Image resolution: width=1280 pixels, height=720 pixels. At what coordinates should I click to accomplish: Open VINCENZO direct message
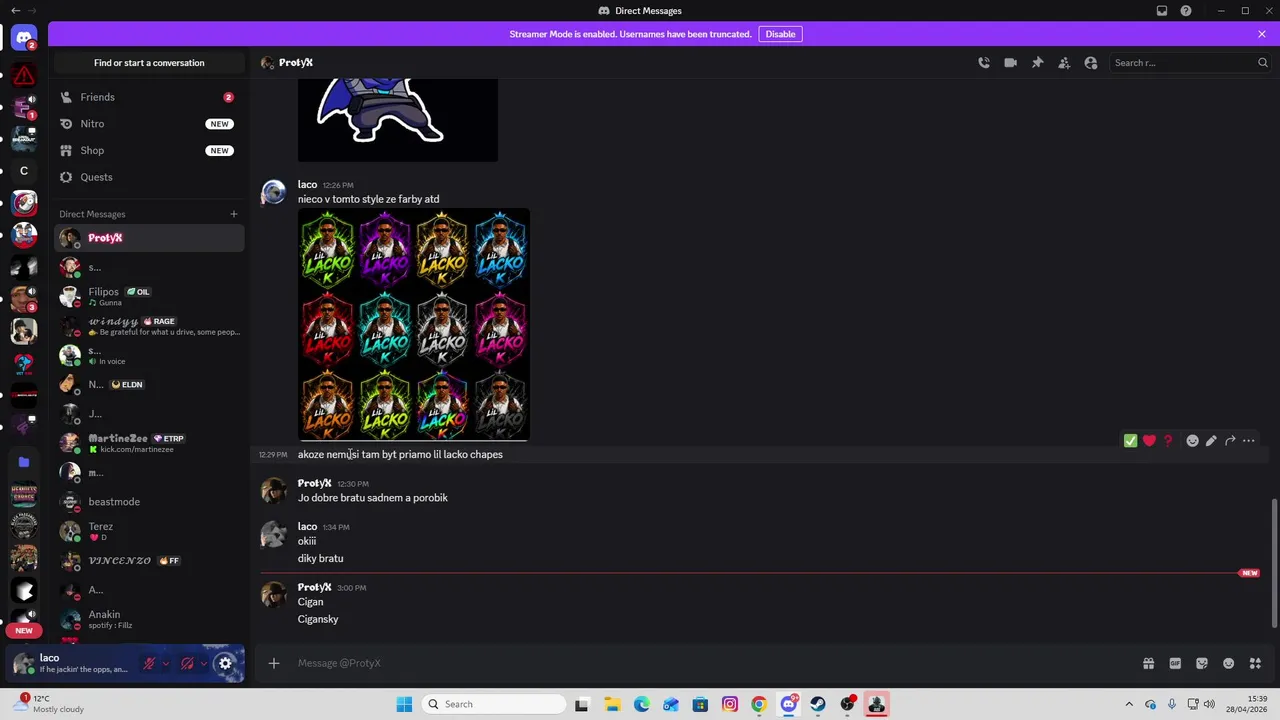tap(149, 561)
